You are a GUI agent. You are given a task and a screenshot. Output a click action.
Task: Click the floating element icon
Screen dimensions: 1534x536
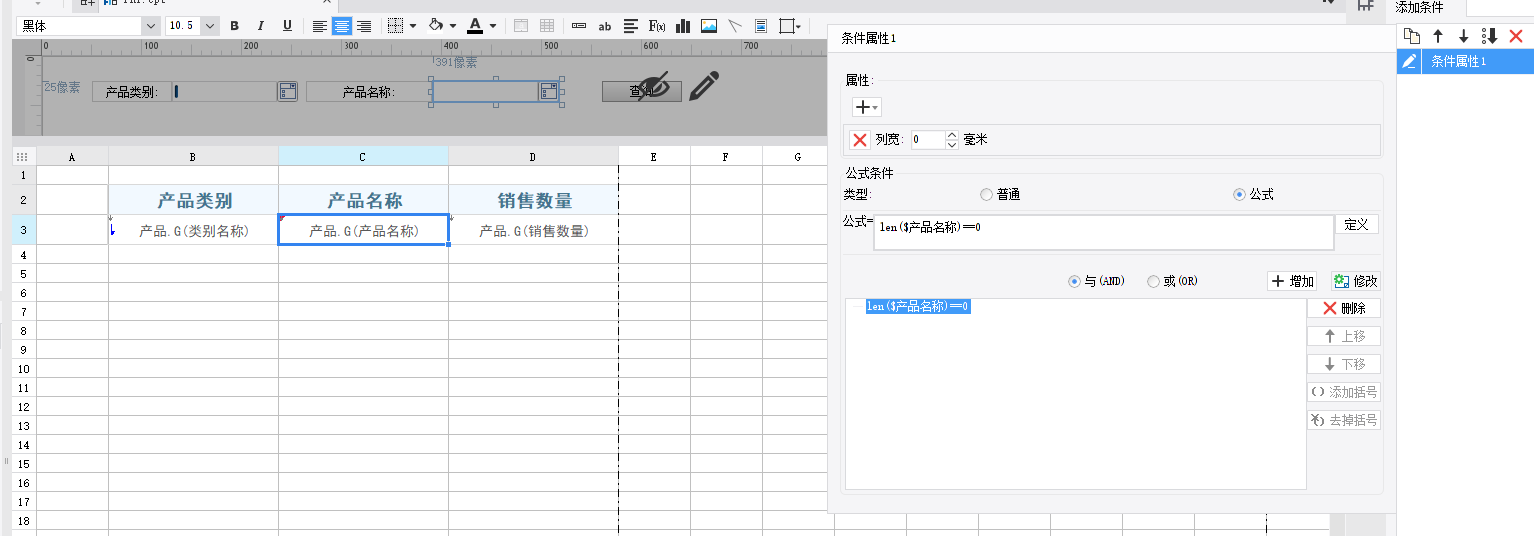[x=787, y=26]
